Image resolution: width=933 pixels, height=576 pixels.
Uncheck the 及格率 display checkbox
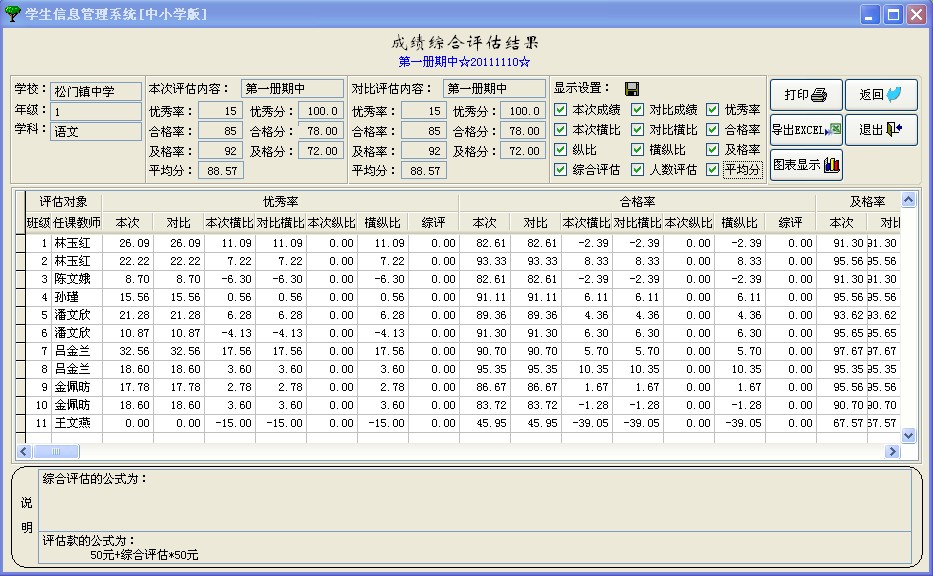tap(712, 149)
